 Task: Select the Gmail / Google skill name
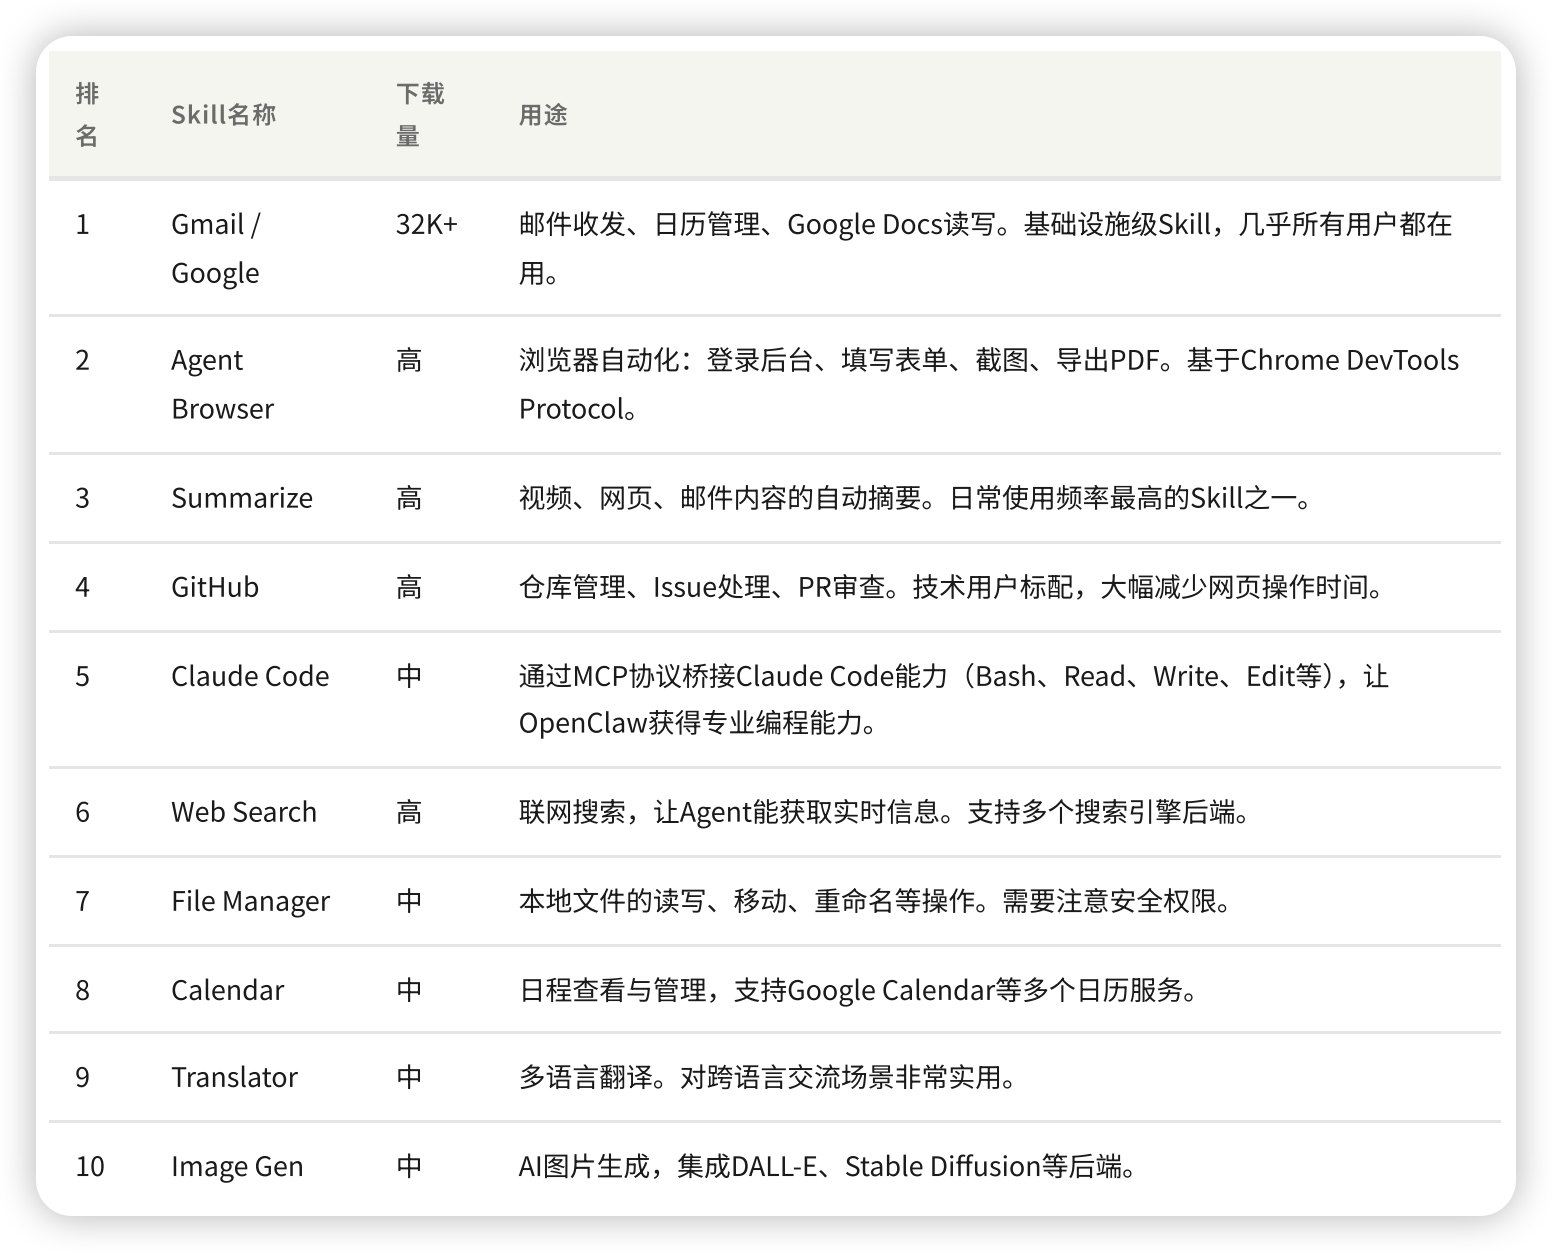point(217,247)
